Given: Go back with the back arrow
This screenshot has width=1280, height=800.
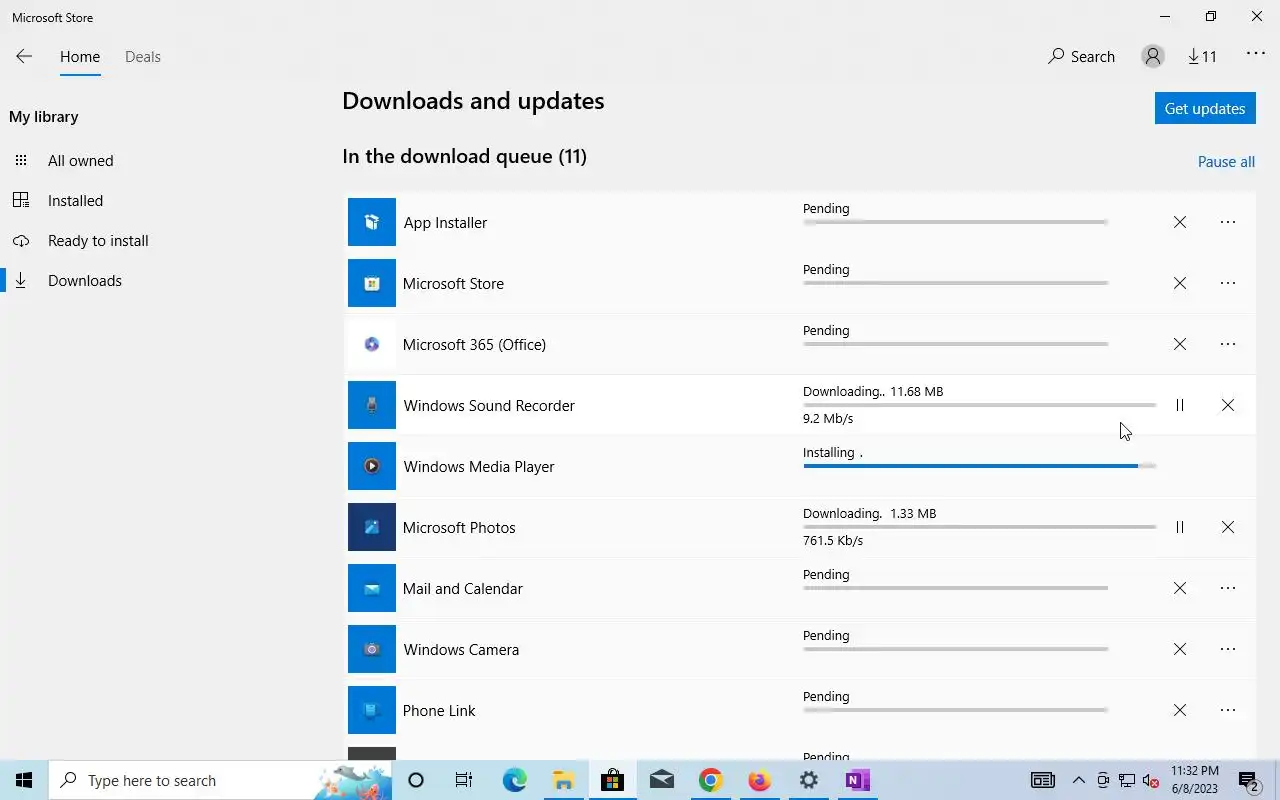Looking at the screenshot, I should pyautogui.click(x=24, y=57).
